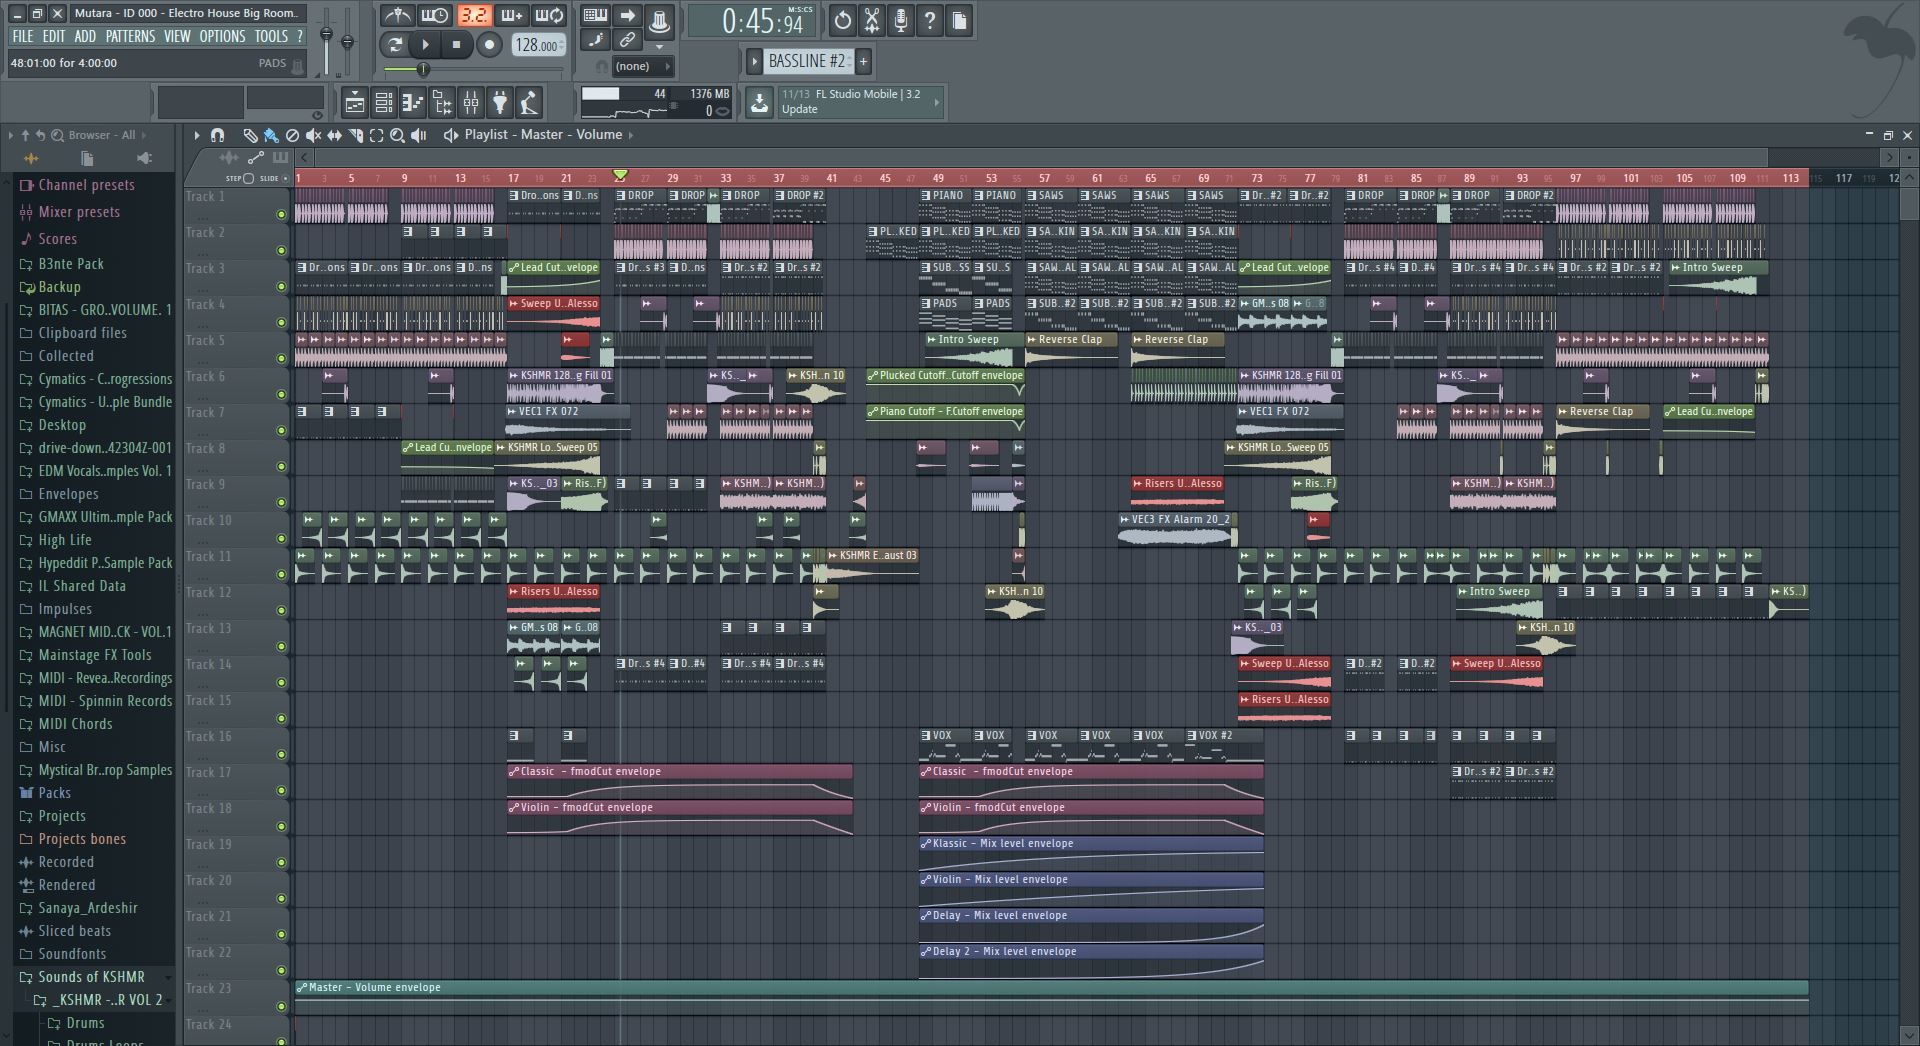Viewport: 1920px width, 1046px height.
Task: Enable the playlist snap magnet icon
Action: tap(217, 135)
